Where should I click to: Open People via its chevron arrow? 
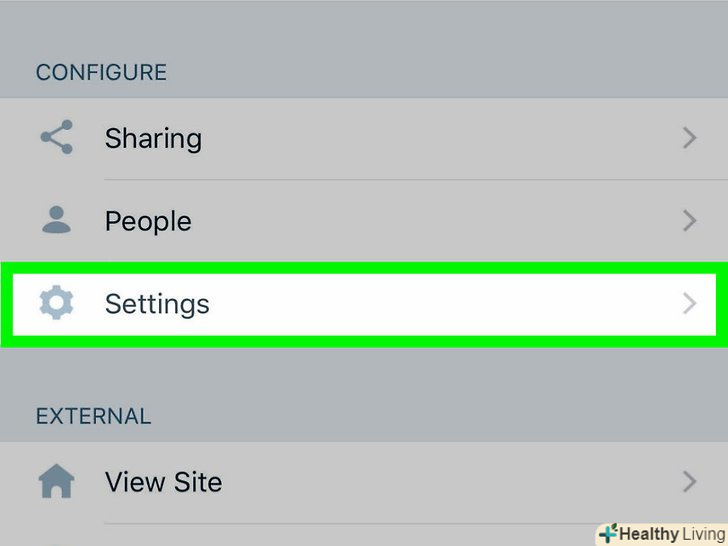pos(689,221)
